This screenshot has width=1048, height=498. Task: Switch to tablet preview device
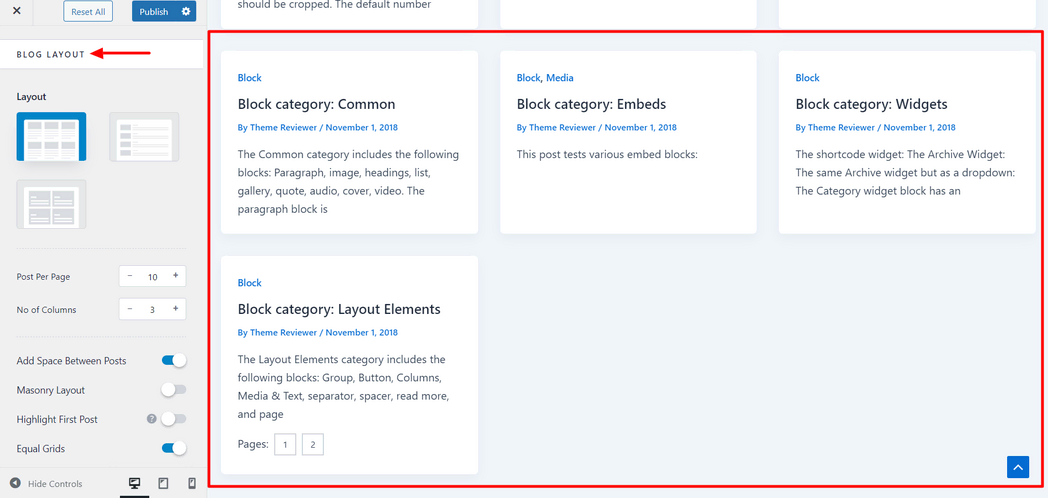pos(163,483)
